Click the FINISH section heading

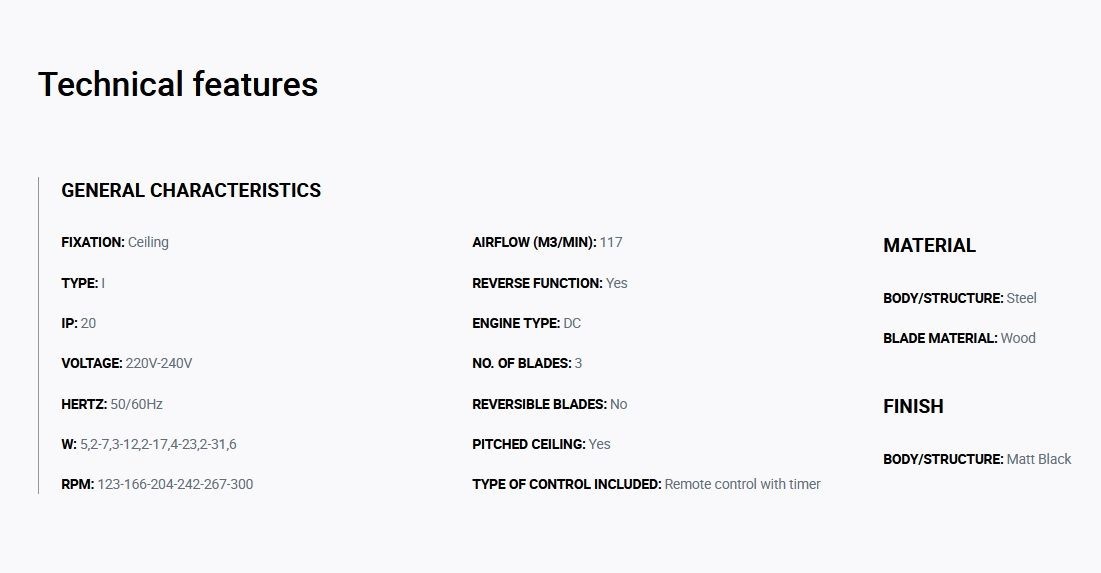(x=913, y=407)
